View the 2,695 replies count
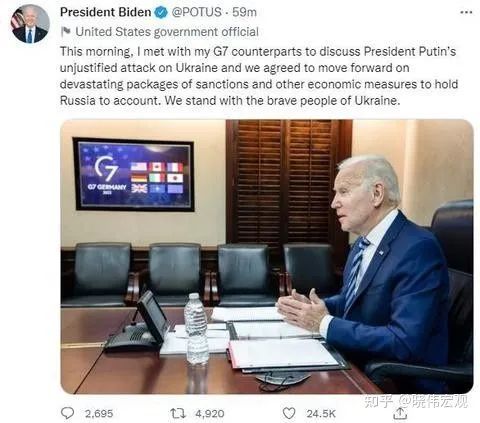 click(x=99, y=414)
